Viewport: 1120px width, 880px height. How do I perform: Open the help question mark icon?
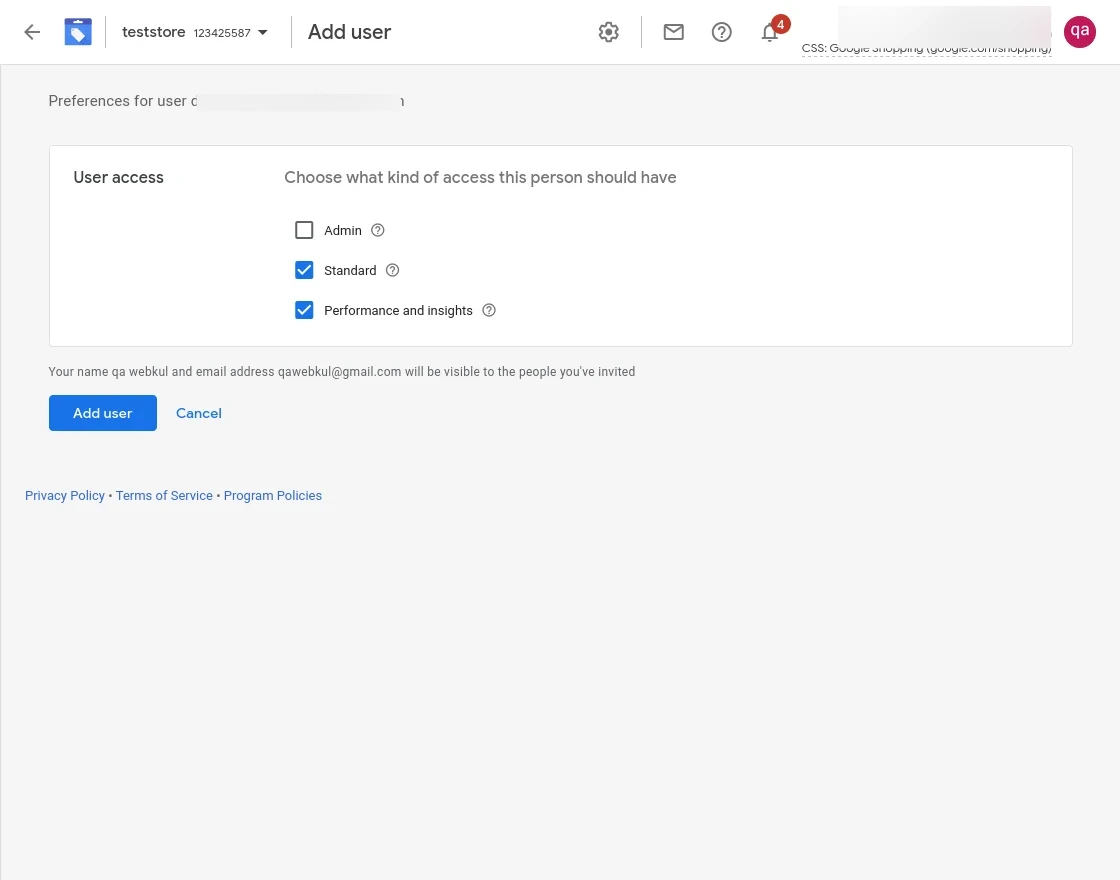(721, 32)
